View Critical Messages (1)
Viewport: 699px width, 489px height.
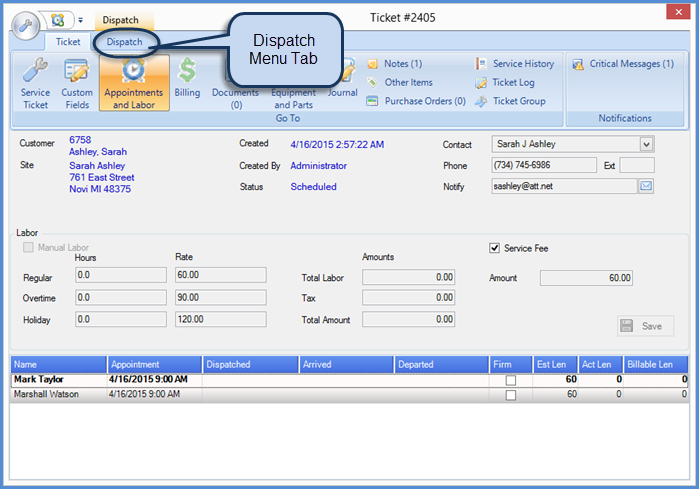coord(624,64)
